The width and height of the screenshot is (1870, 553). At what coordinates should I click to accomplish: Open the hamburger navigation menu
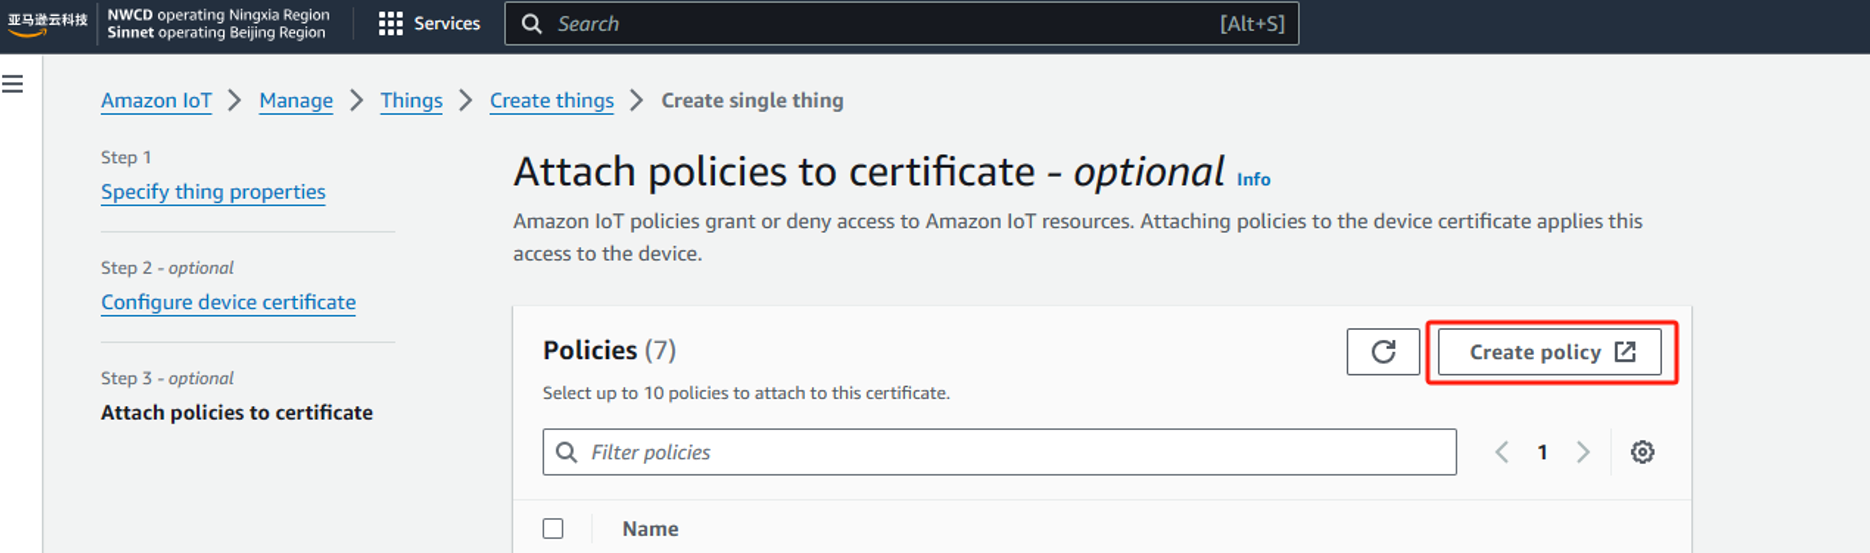(13, 85)
